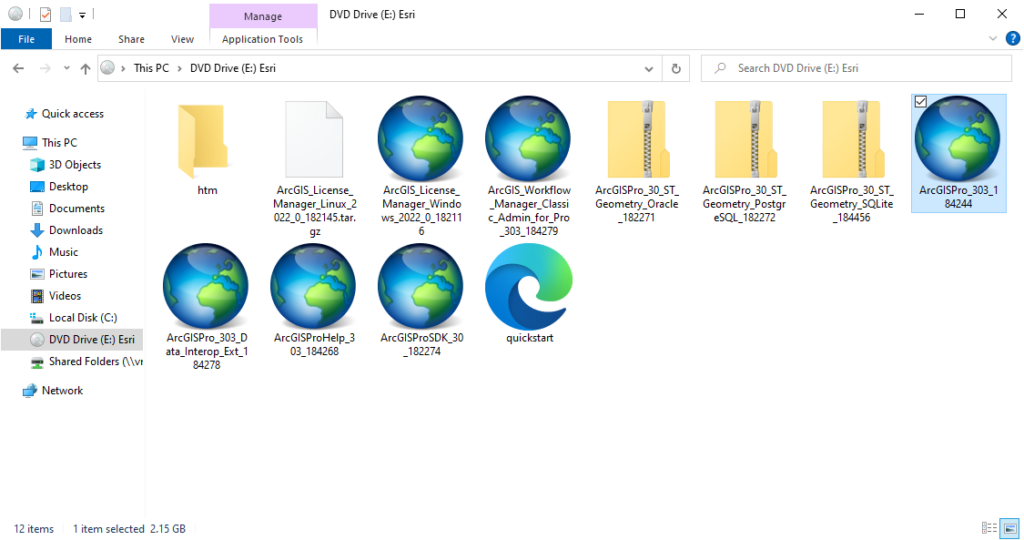Select Quick access in navigation pane
This screenshot has height=540, width=1024.
[x=72, y=114]
